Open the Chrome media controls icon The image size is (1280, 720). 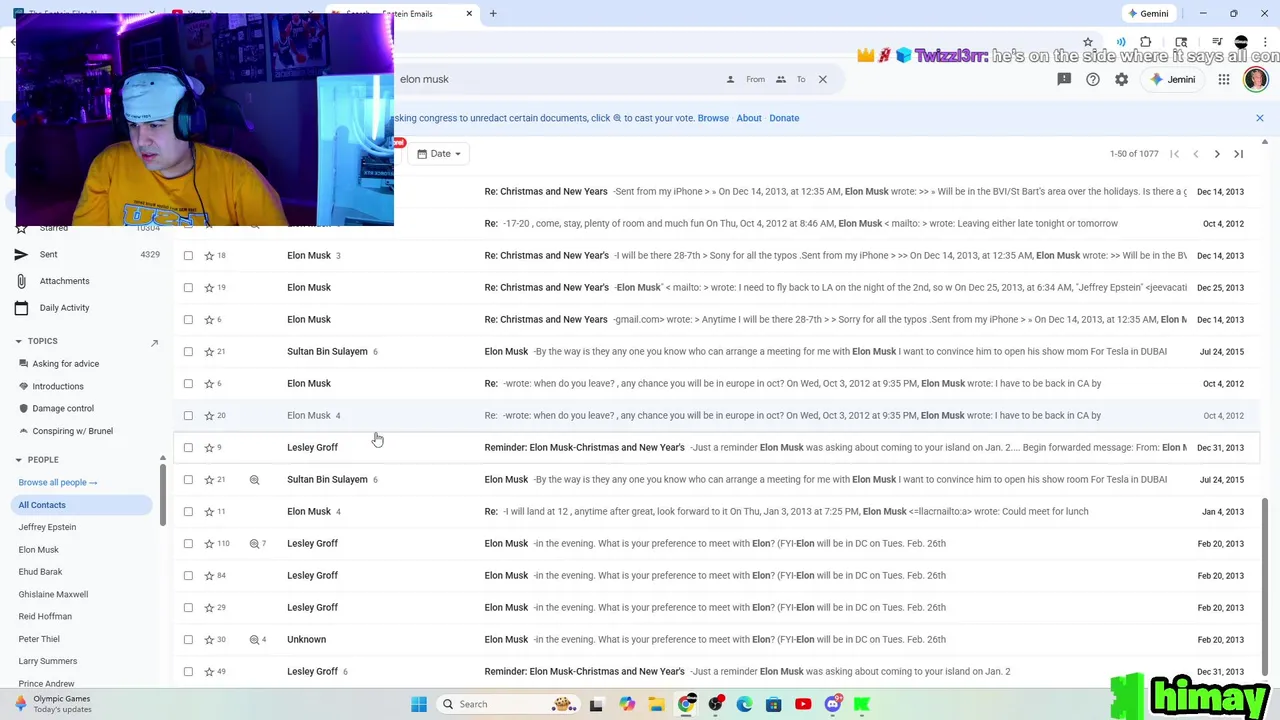tap(1217, 42)
